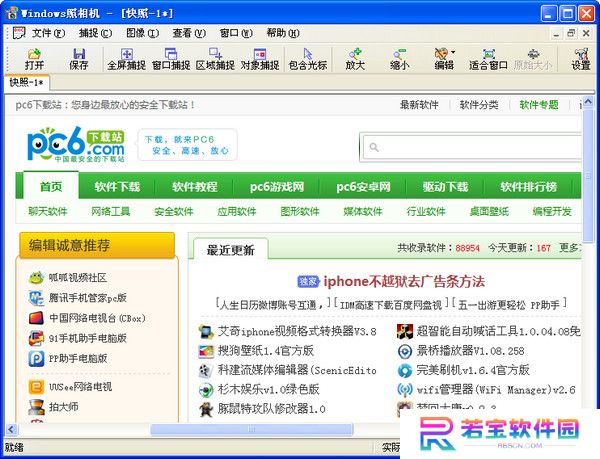This screenshot has height=459, width=600.
Task: Click the 聊天软件 category link
Action: [47, 211]
